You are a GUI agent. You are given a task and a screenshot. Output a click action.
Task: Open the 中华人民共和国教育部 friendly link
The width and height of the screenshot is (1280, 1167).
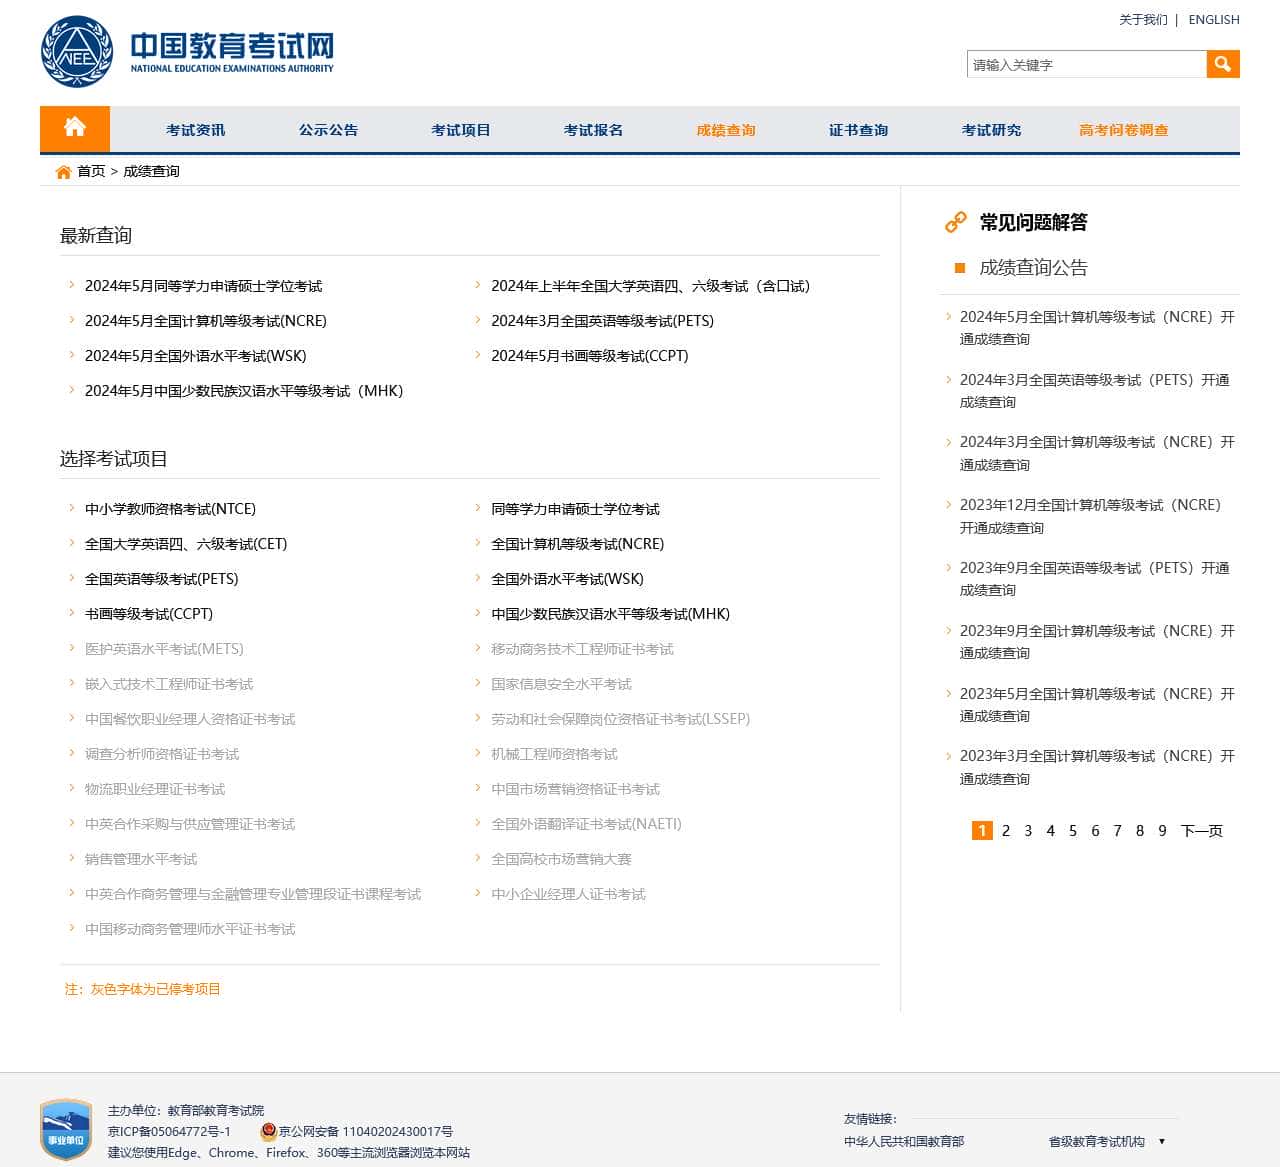(x=905, y=1140)
